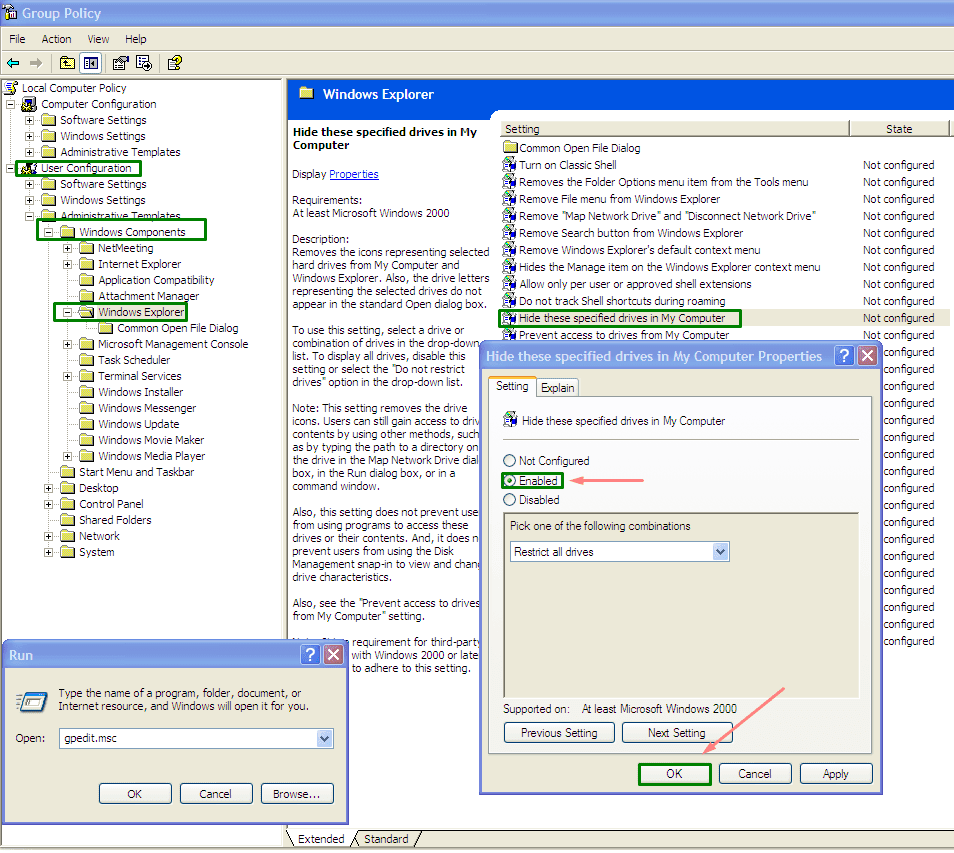Click the Forward arrow toolbar icon
The height and width of the screenshot is (853, 954).
click(36, 63)
